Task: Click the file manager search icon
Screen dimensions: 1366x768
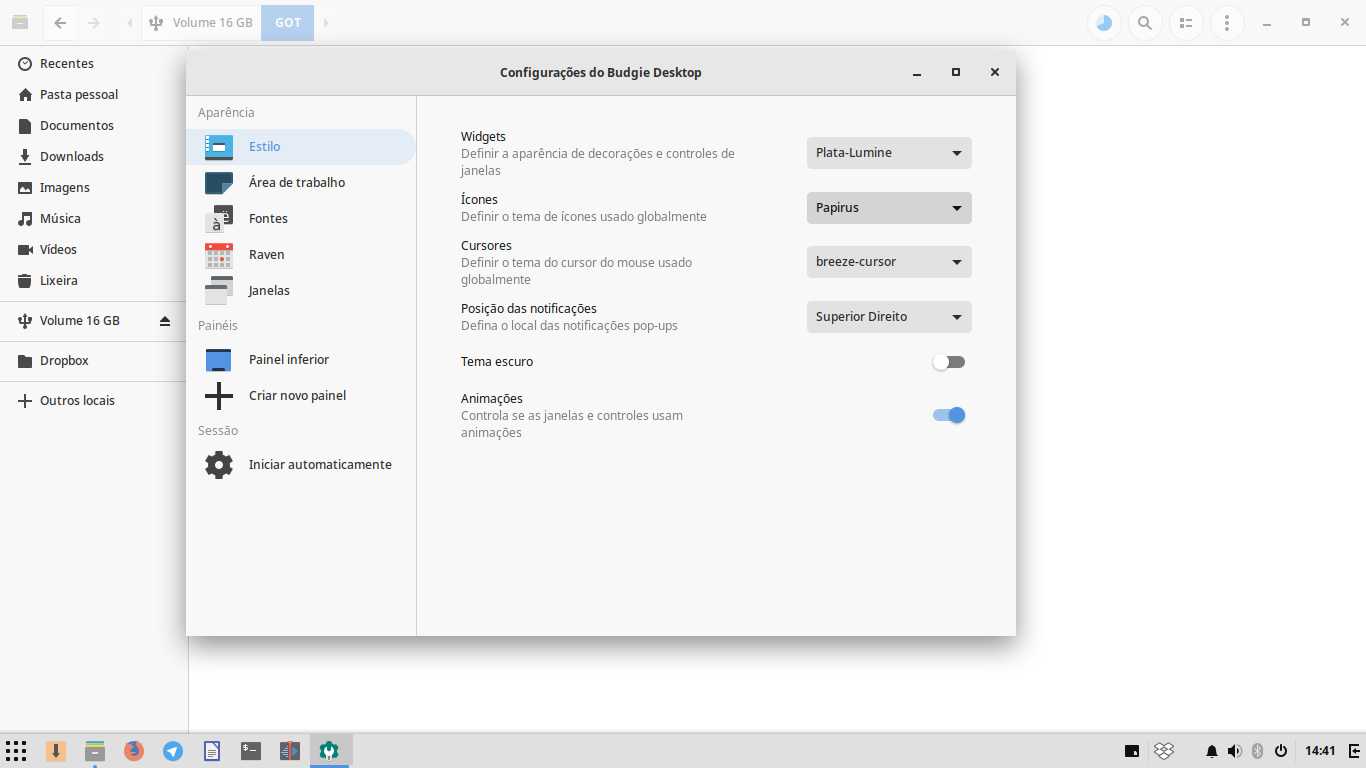Action: (1145, 23)
